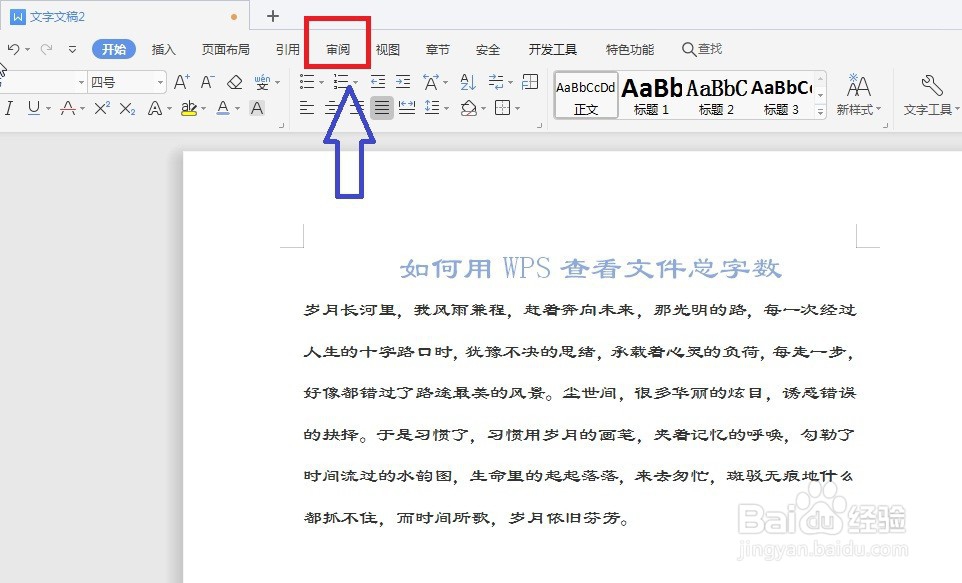Pick the highlight color swatch

[190, 110]
